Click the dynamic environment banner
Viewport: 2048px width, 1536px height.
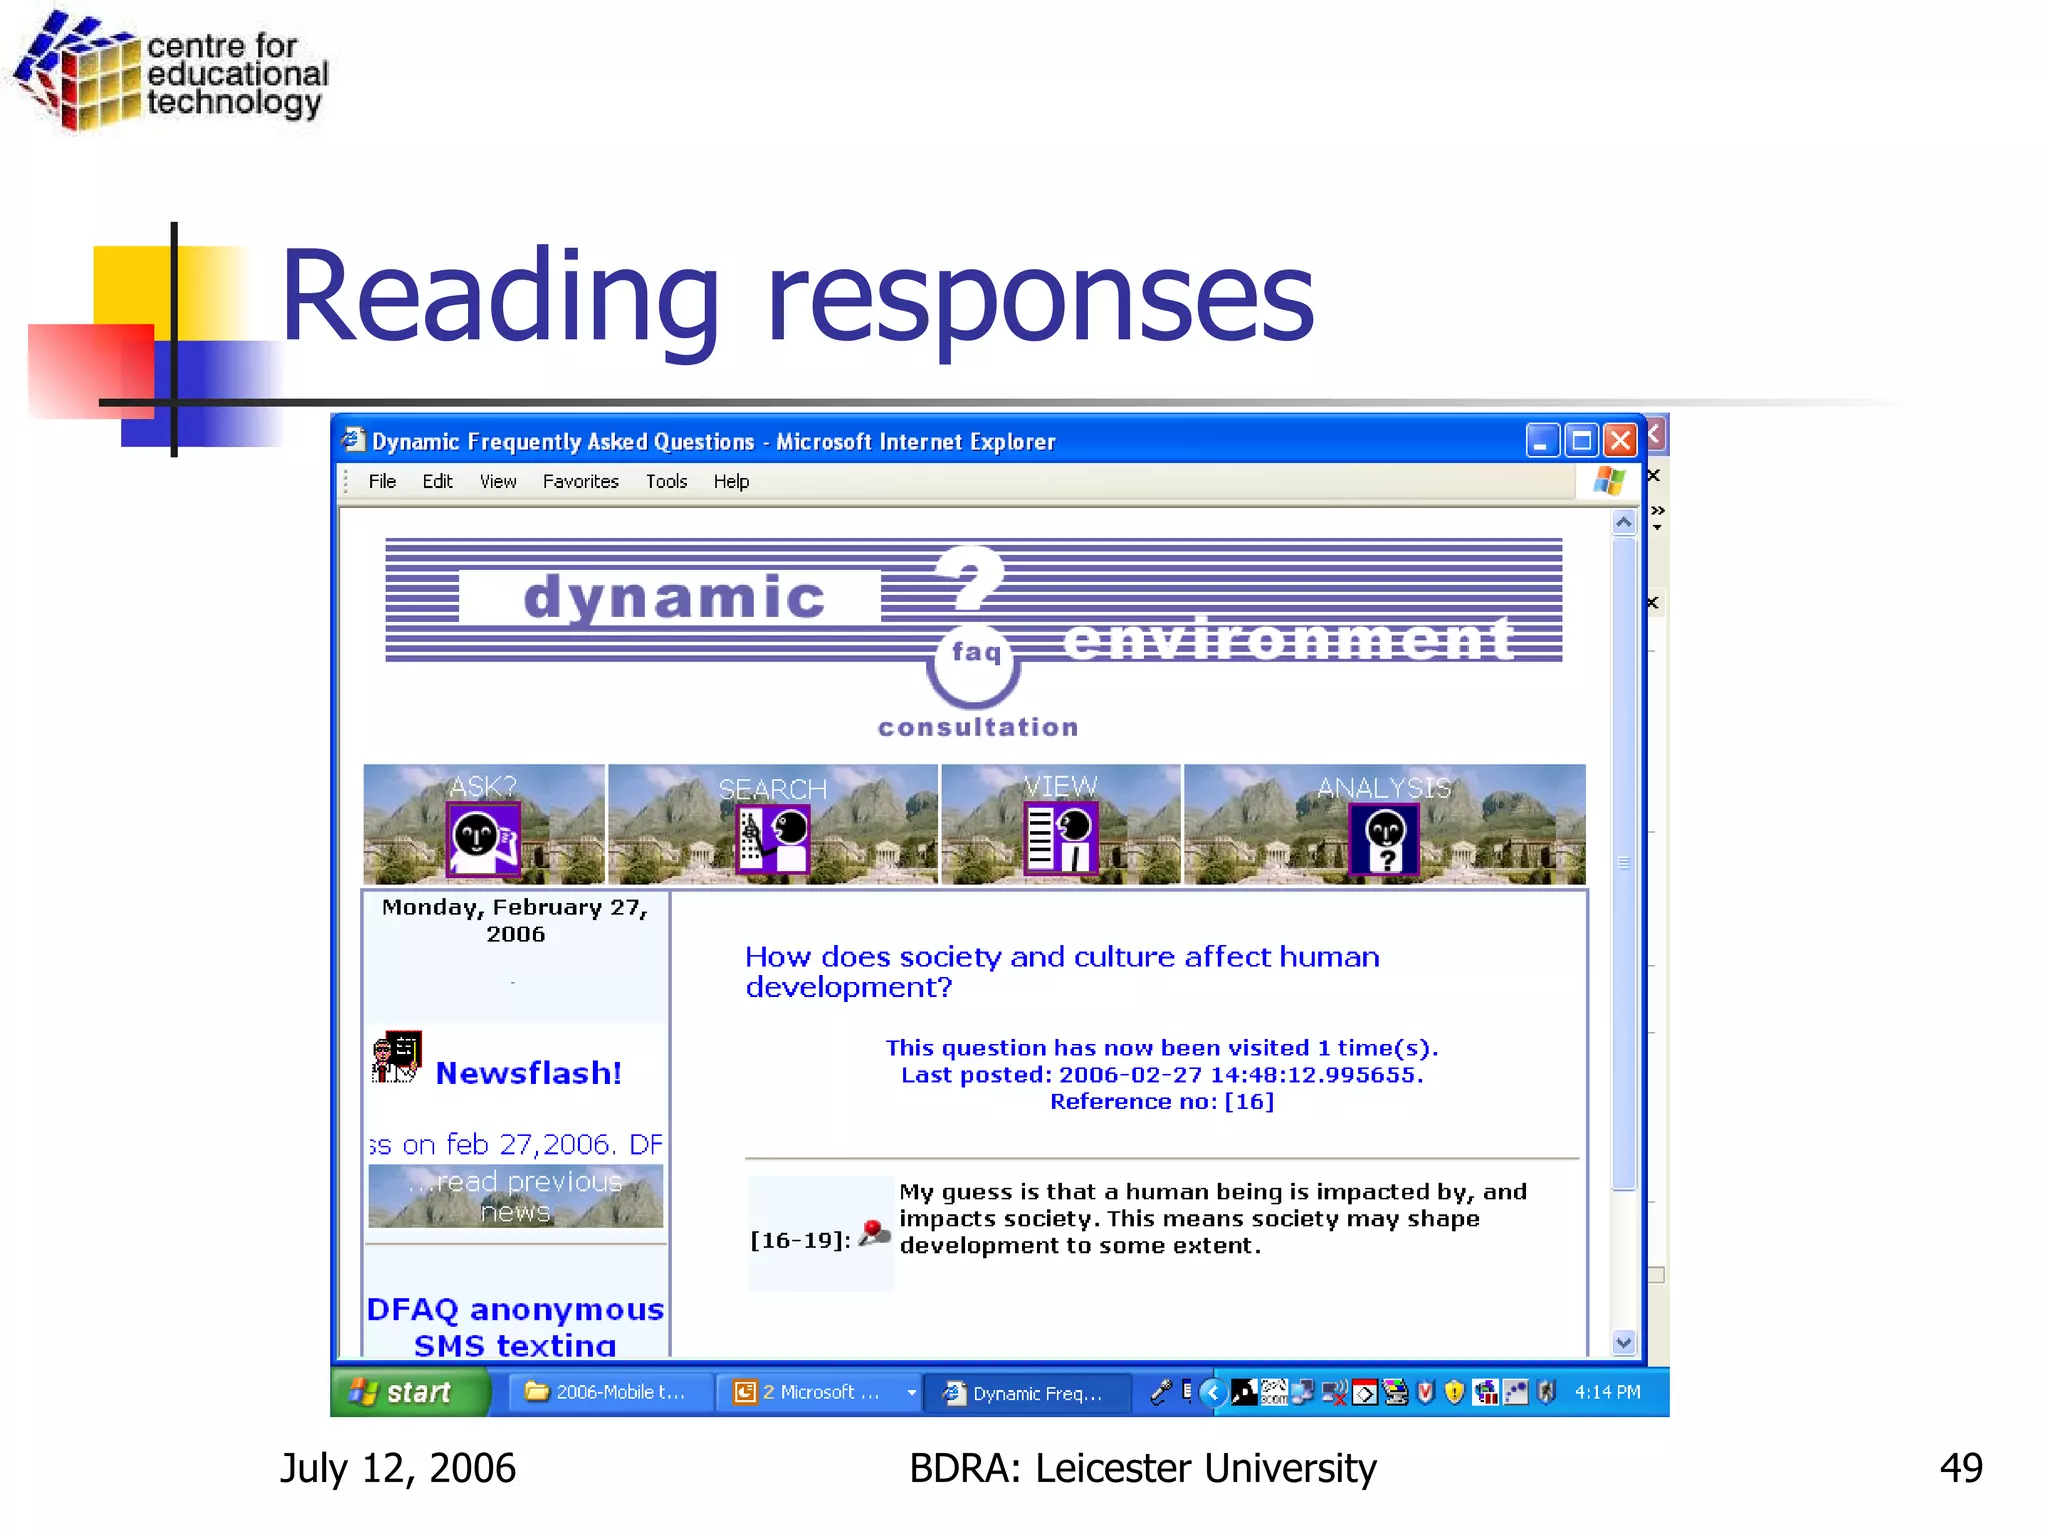[974, 600]
